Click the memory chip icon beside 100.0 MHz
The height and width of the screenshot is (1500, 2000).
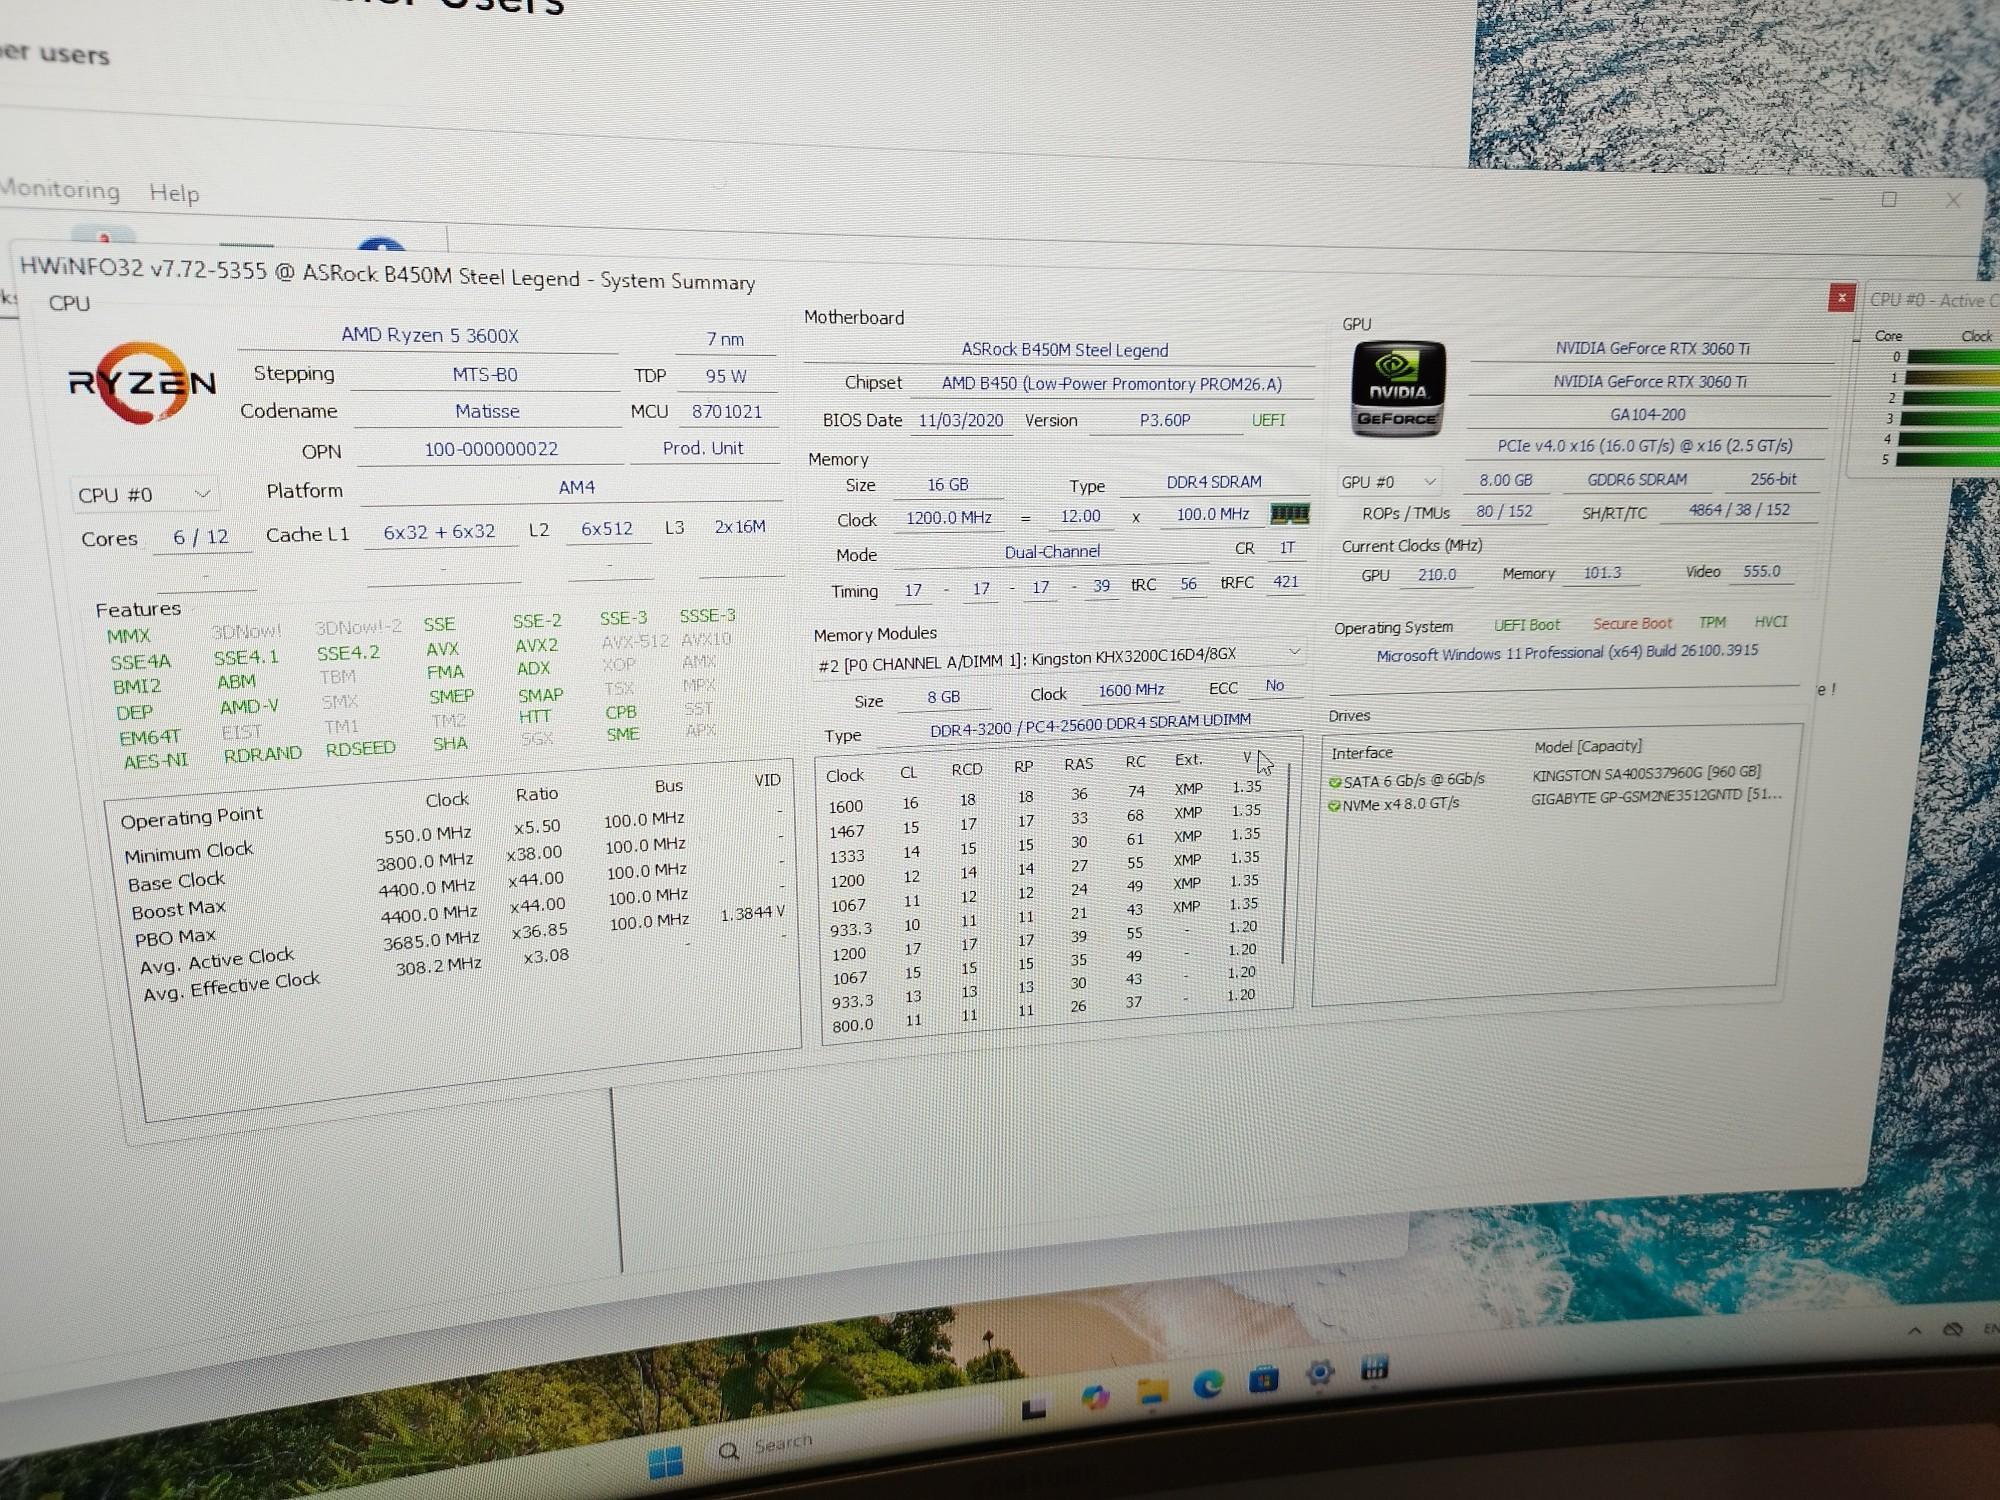click(x=1289, y=514)
